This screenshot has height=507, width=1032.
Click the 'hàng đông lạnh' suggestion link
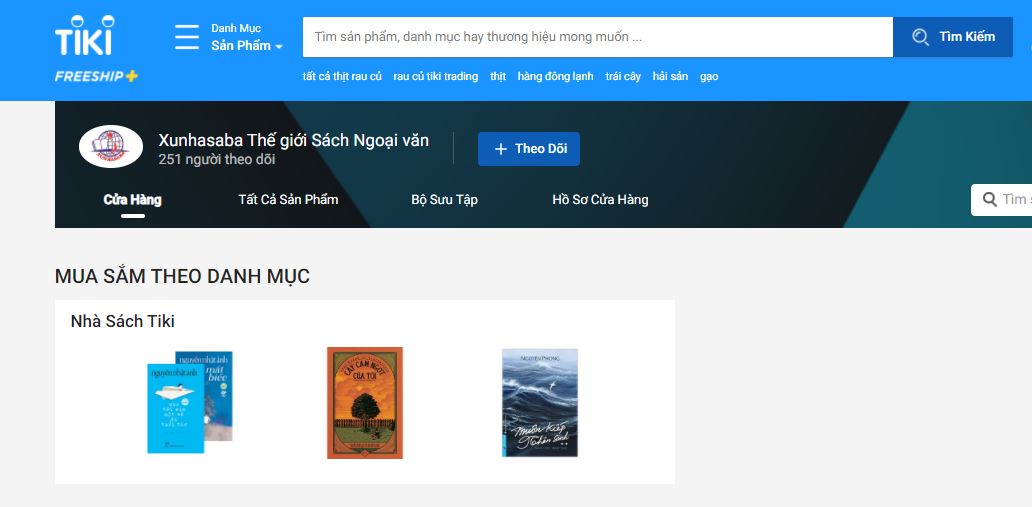tap(555, 77)
